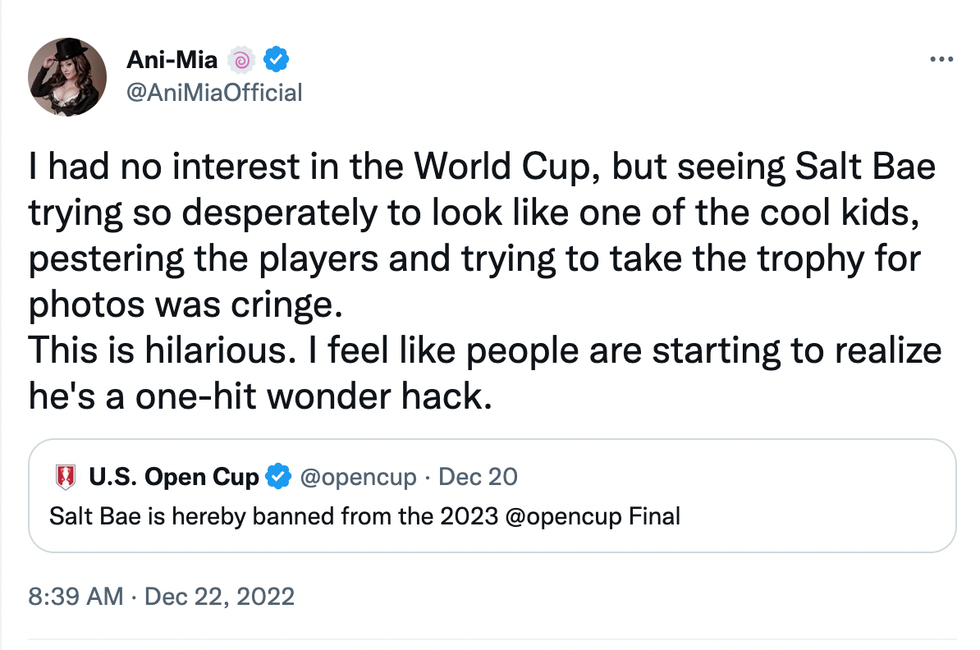Viewport: 980px width, 650px height.
Task: Click the Dec 22, 2022 date
Action: pyautogui.click(x=220, y=597)
